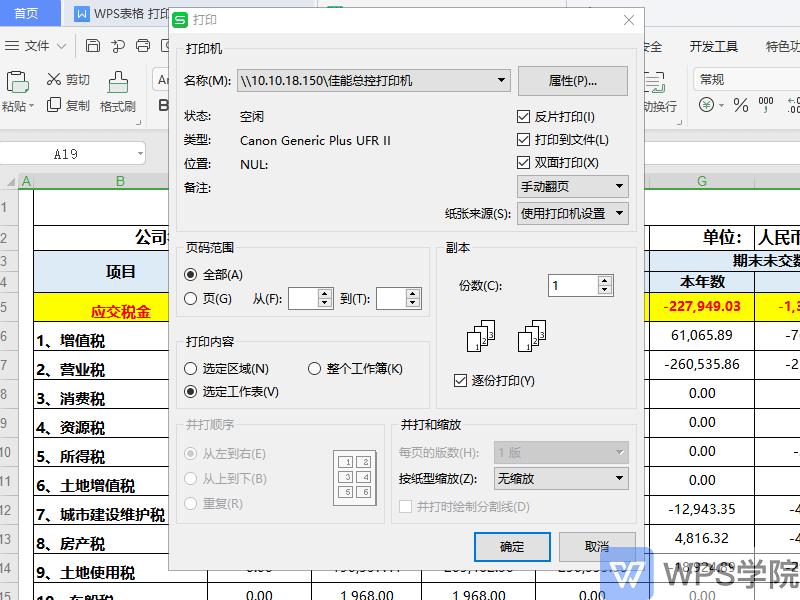This screenshot has width=800, height=600.
Task: Disable 双面打印(X) option
Action: pyautogui.click(x=523, y=163)
